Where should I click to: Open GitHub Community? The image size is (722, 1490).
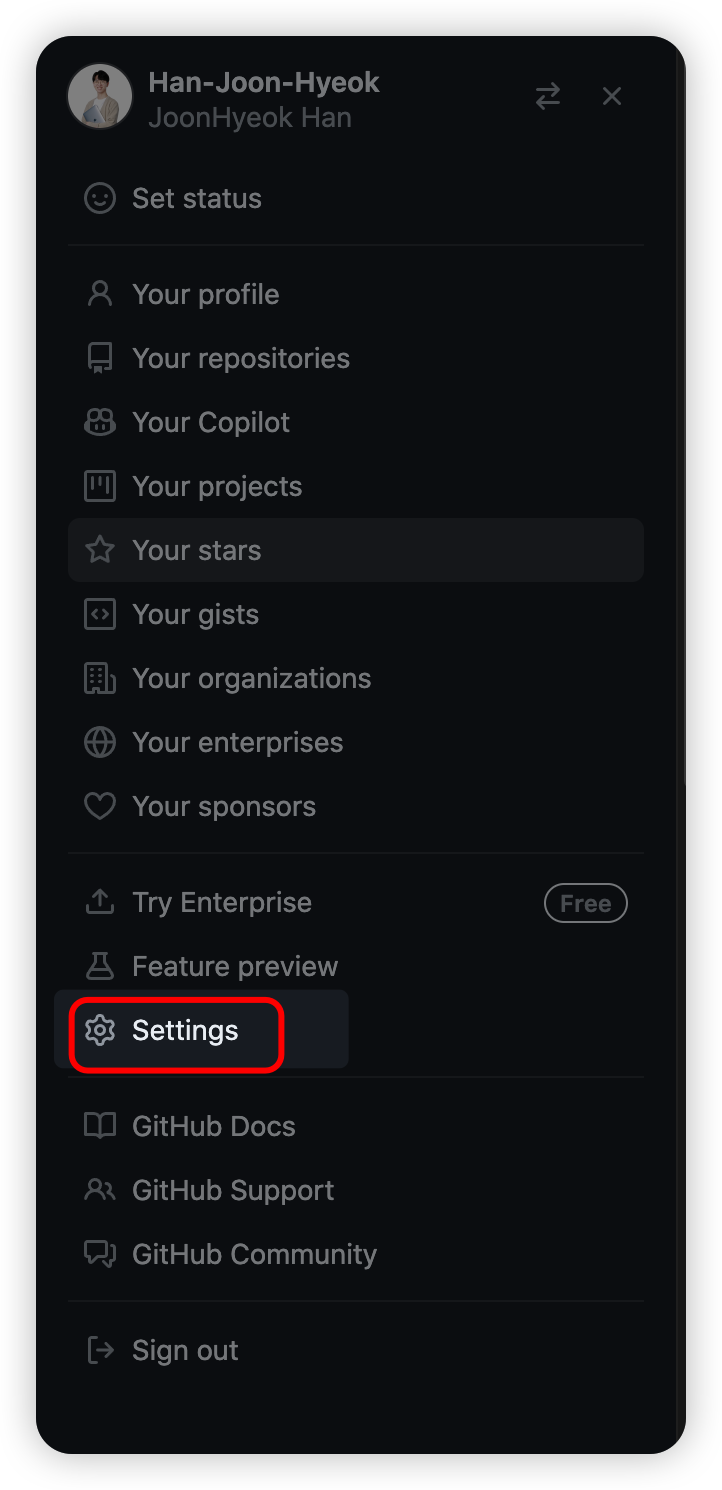[x=253, y=1254]
